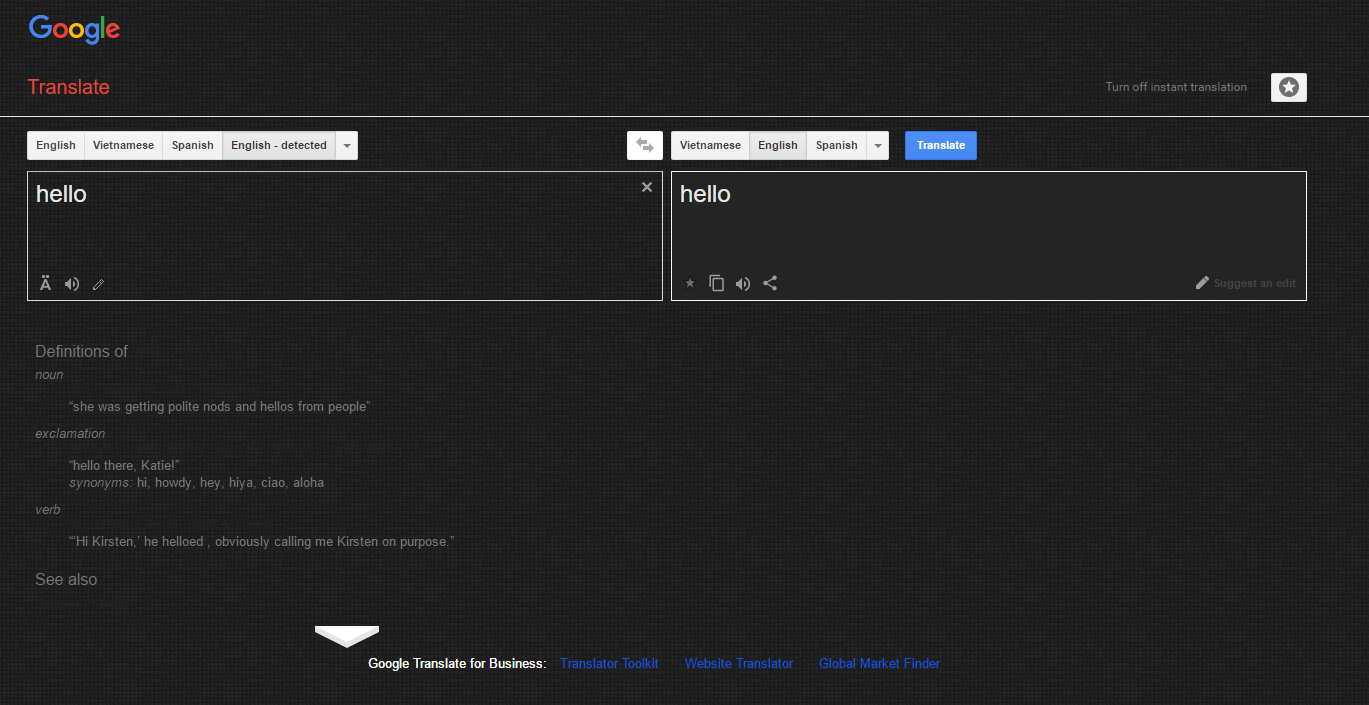Click the See also heading
Screen dimensions: 1369x705
coord(66,579)
